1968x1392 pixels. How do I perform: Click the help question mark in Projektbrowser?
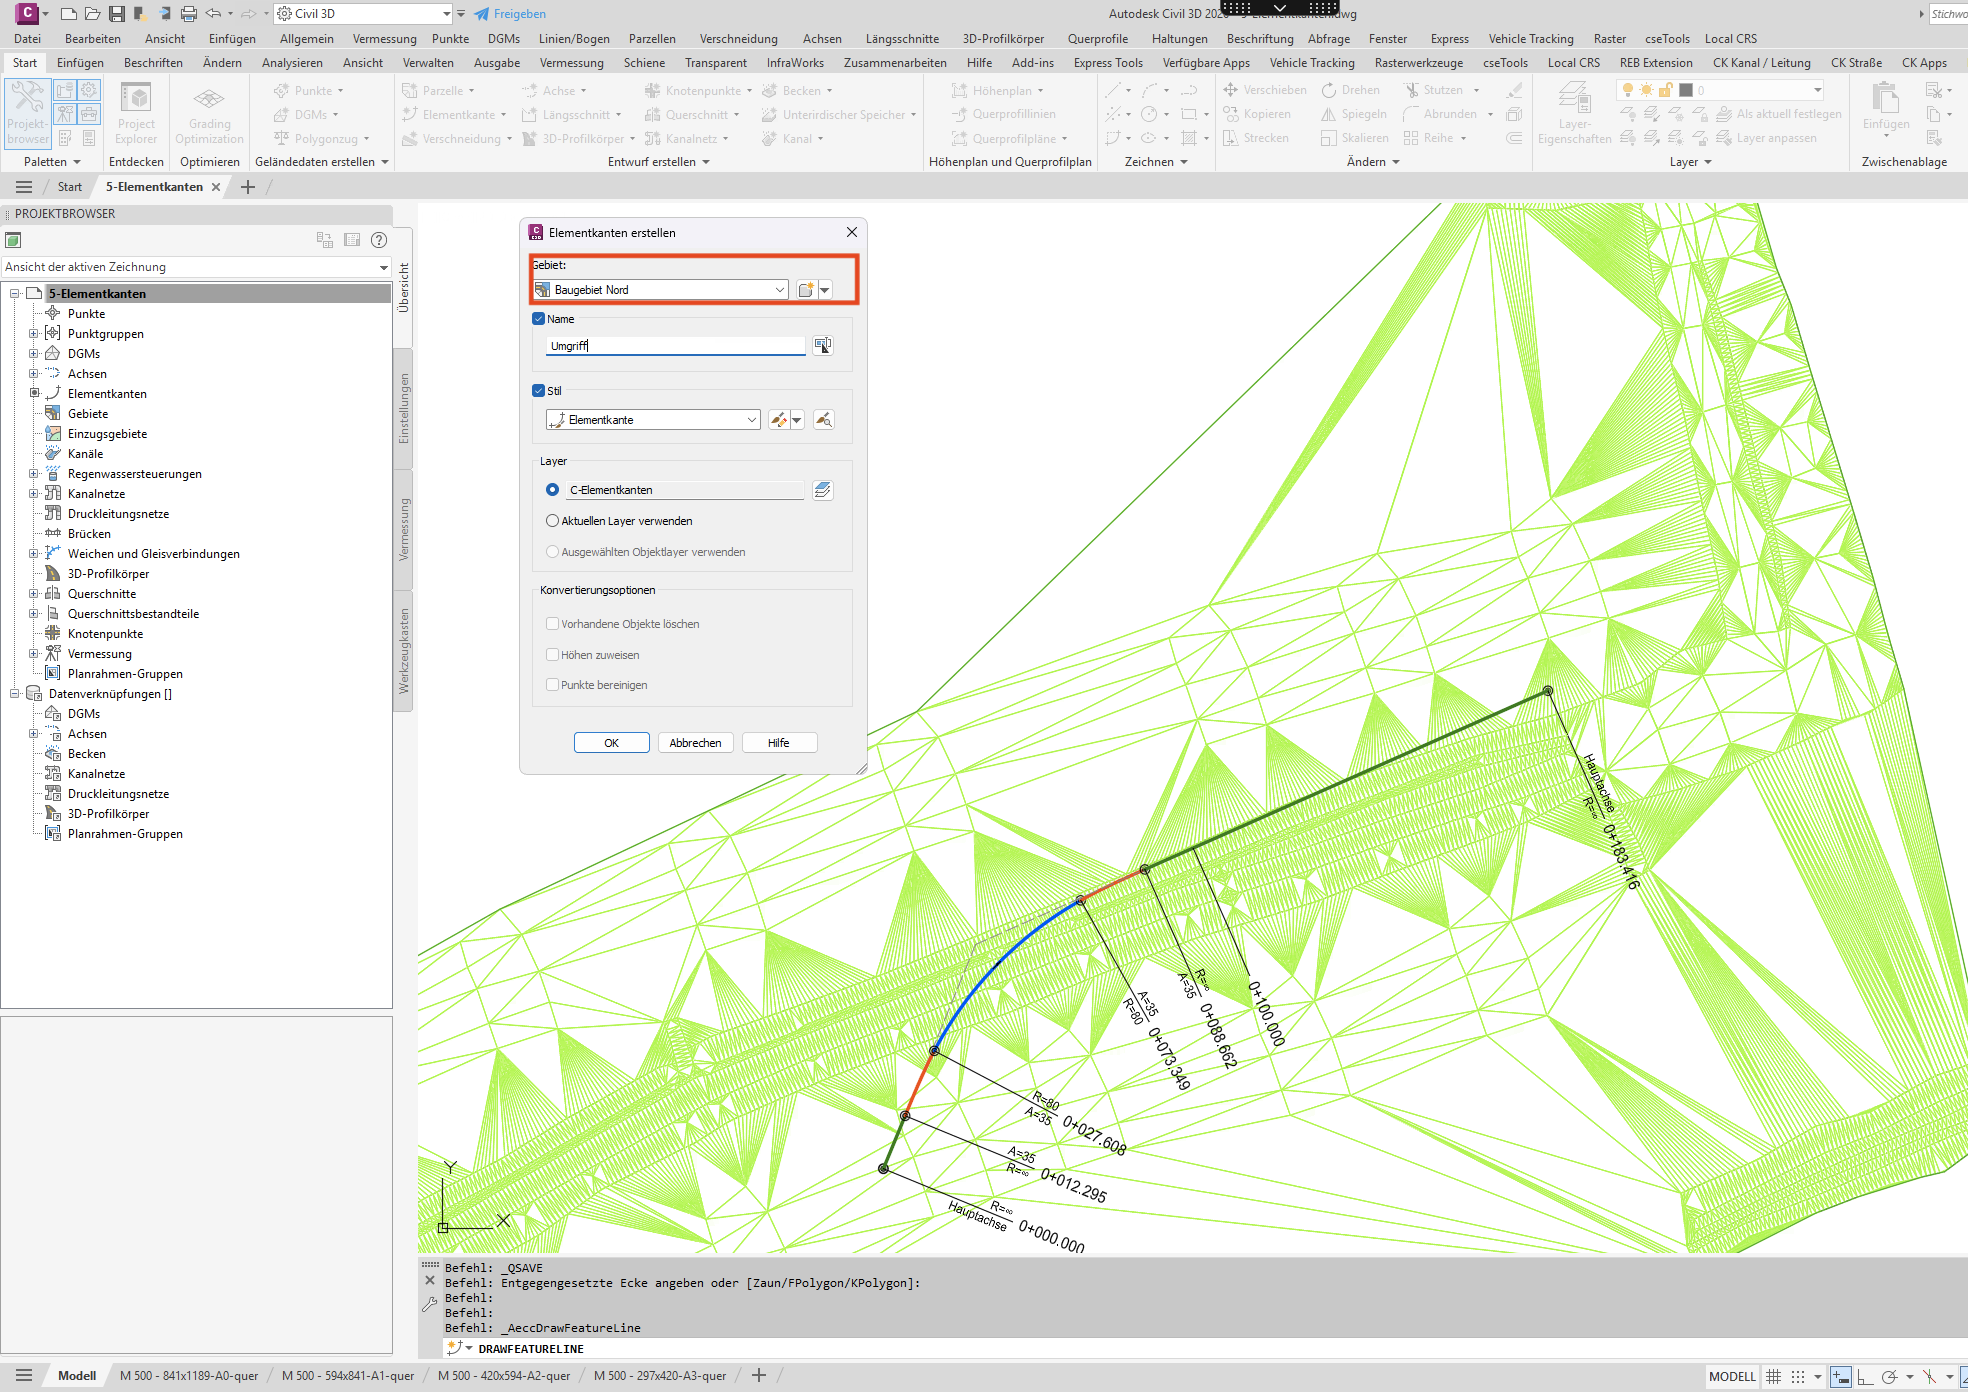click(379, 240)
